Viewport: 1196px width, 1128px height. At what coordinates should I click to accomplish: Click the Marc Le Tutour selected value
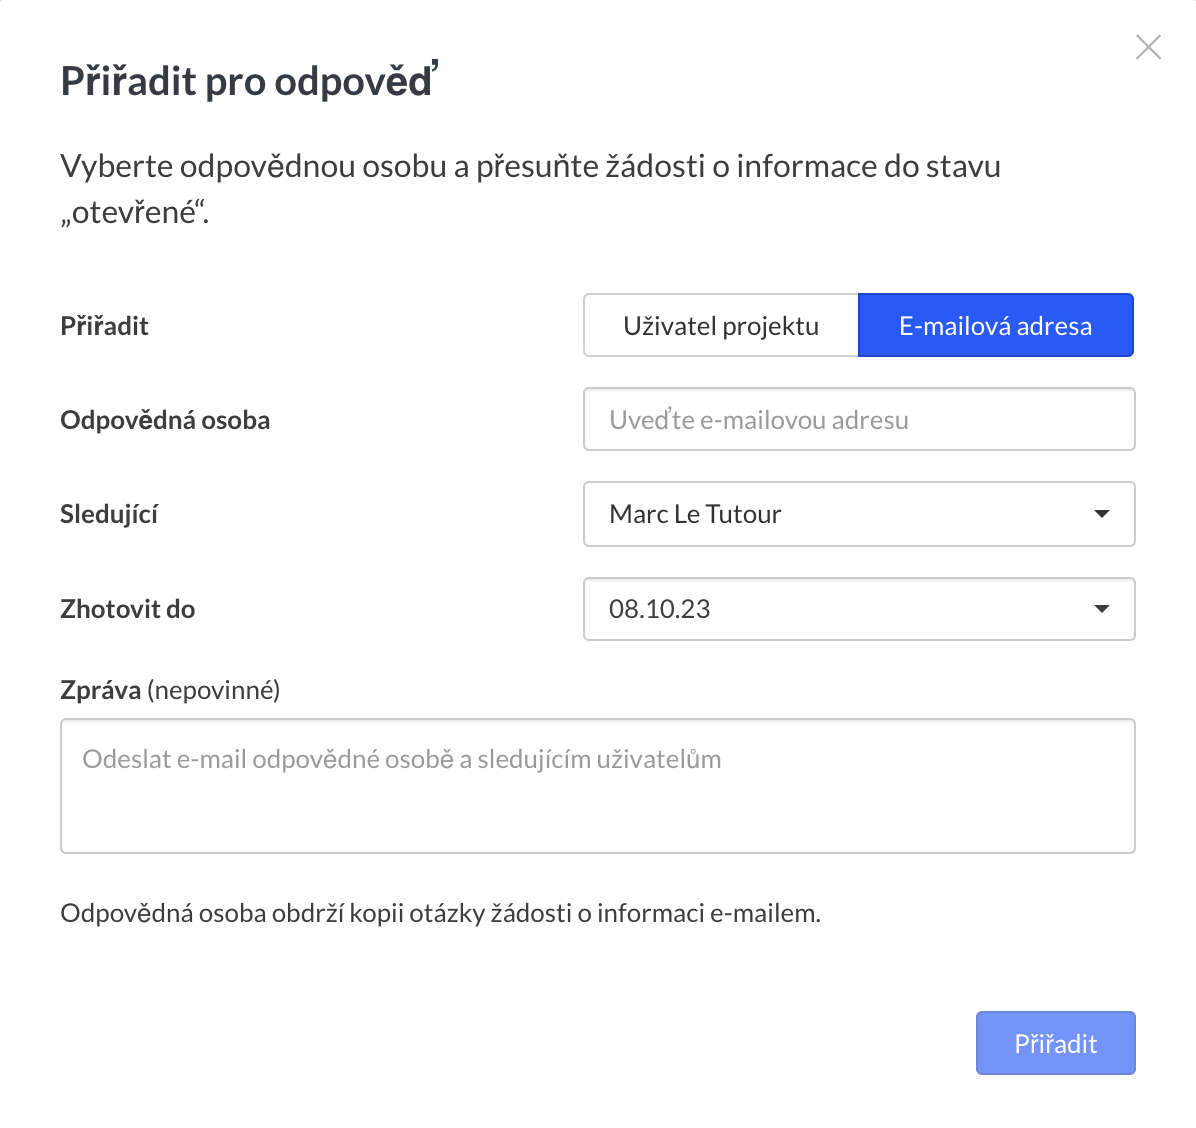pos(695,514)
